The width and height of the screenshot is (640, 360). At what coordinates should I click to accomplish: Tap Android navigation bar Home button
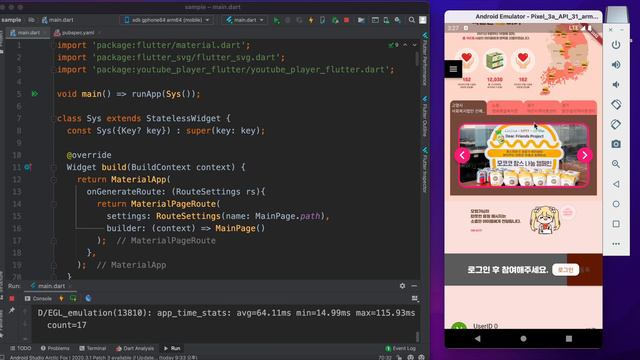(x=523, y=338)
